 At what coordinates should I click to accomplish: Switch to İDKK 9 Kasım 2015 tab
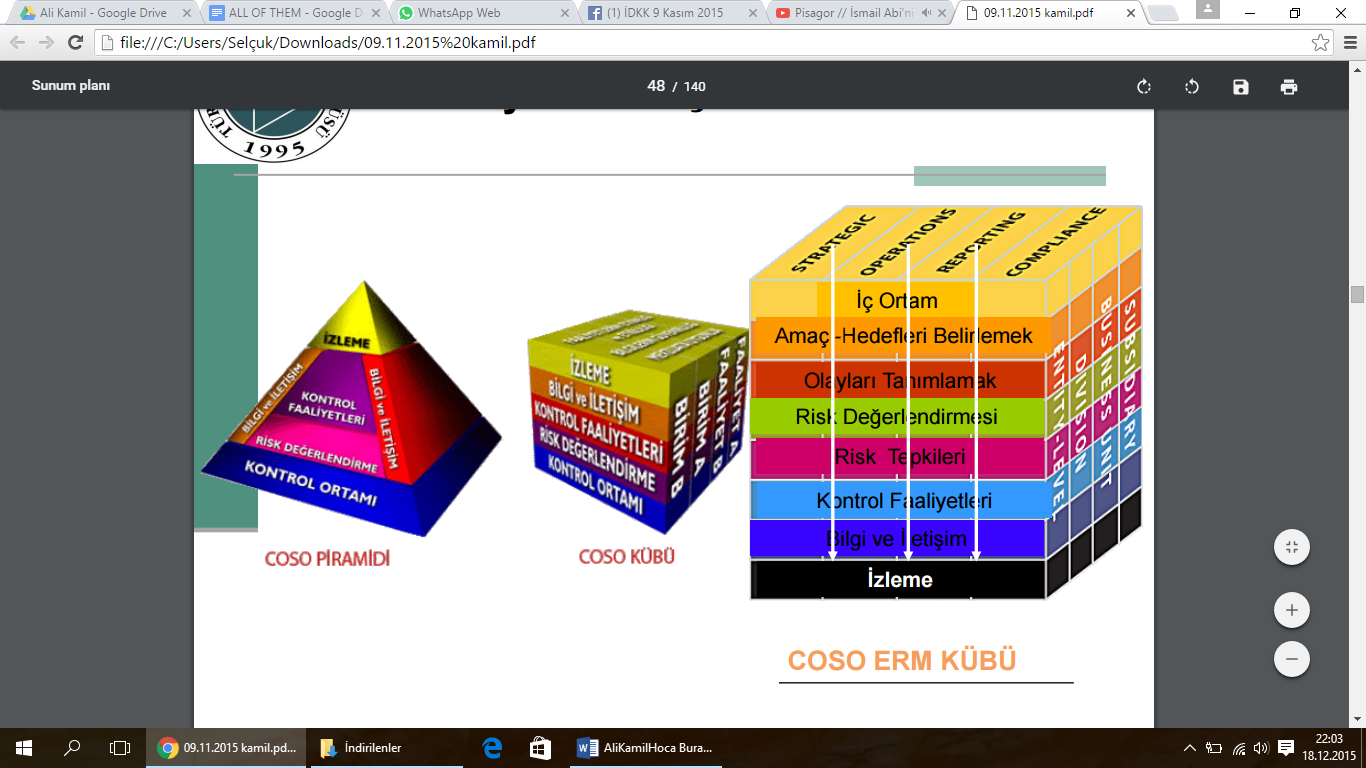click(x=668, y=14)
